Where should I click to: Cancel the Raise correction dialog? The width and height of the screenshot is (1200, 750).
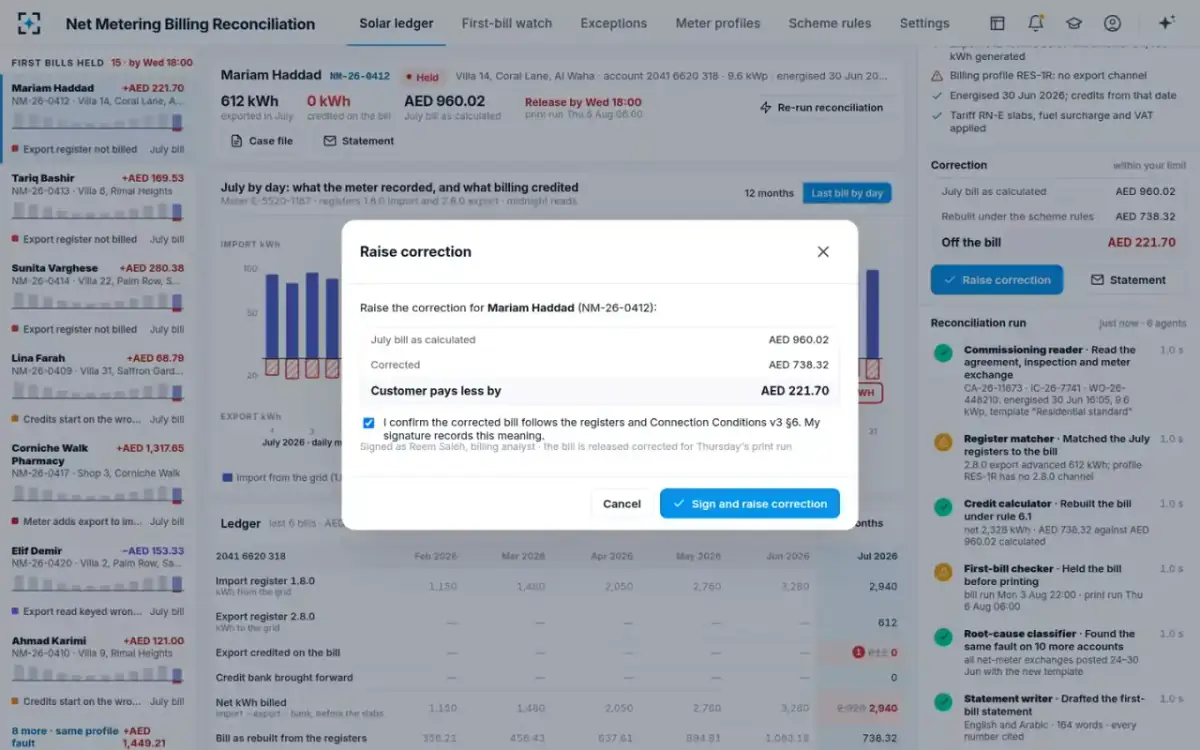click(622, 503)
